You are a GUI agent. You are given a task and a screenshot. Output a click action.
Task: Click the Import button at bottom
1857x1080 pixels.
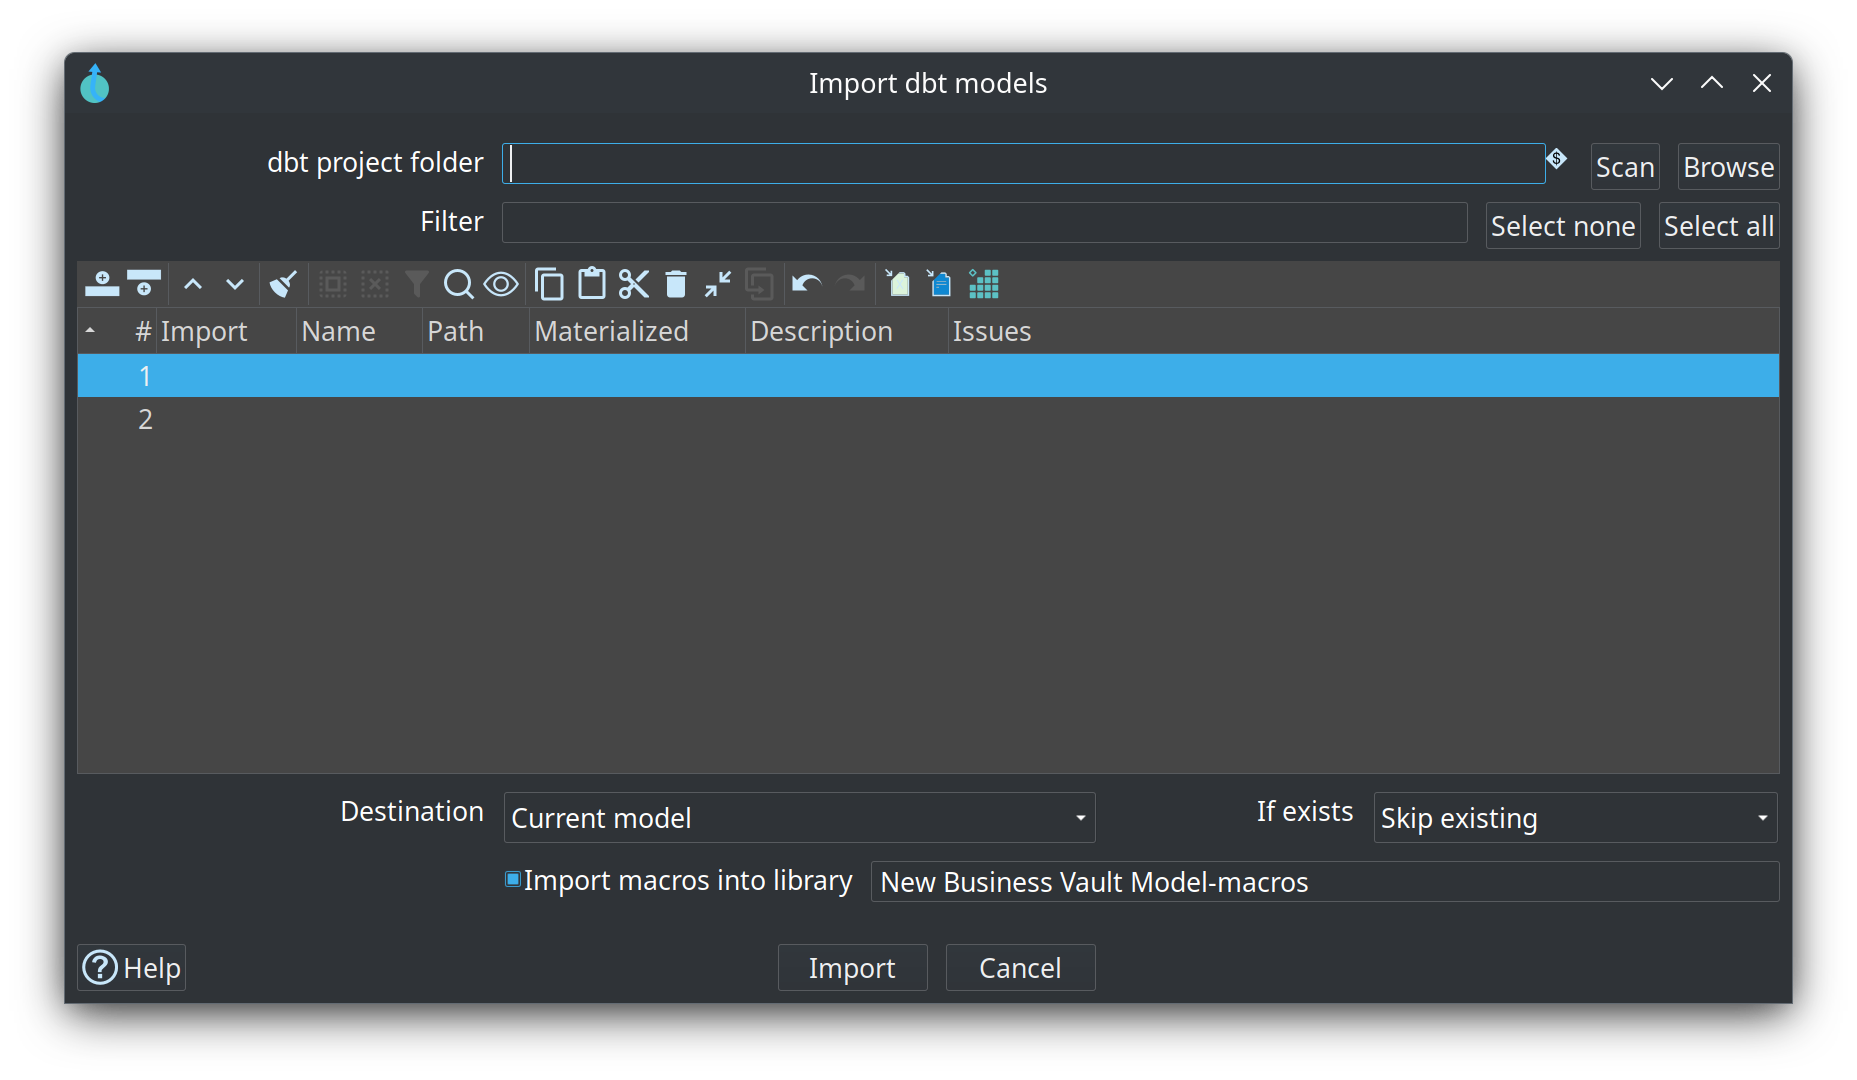(x=852, y=968)
